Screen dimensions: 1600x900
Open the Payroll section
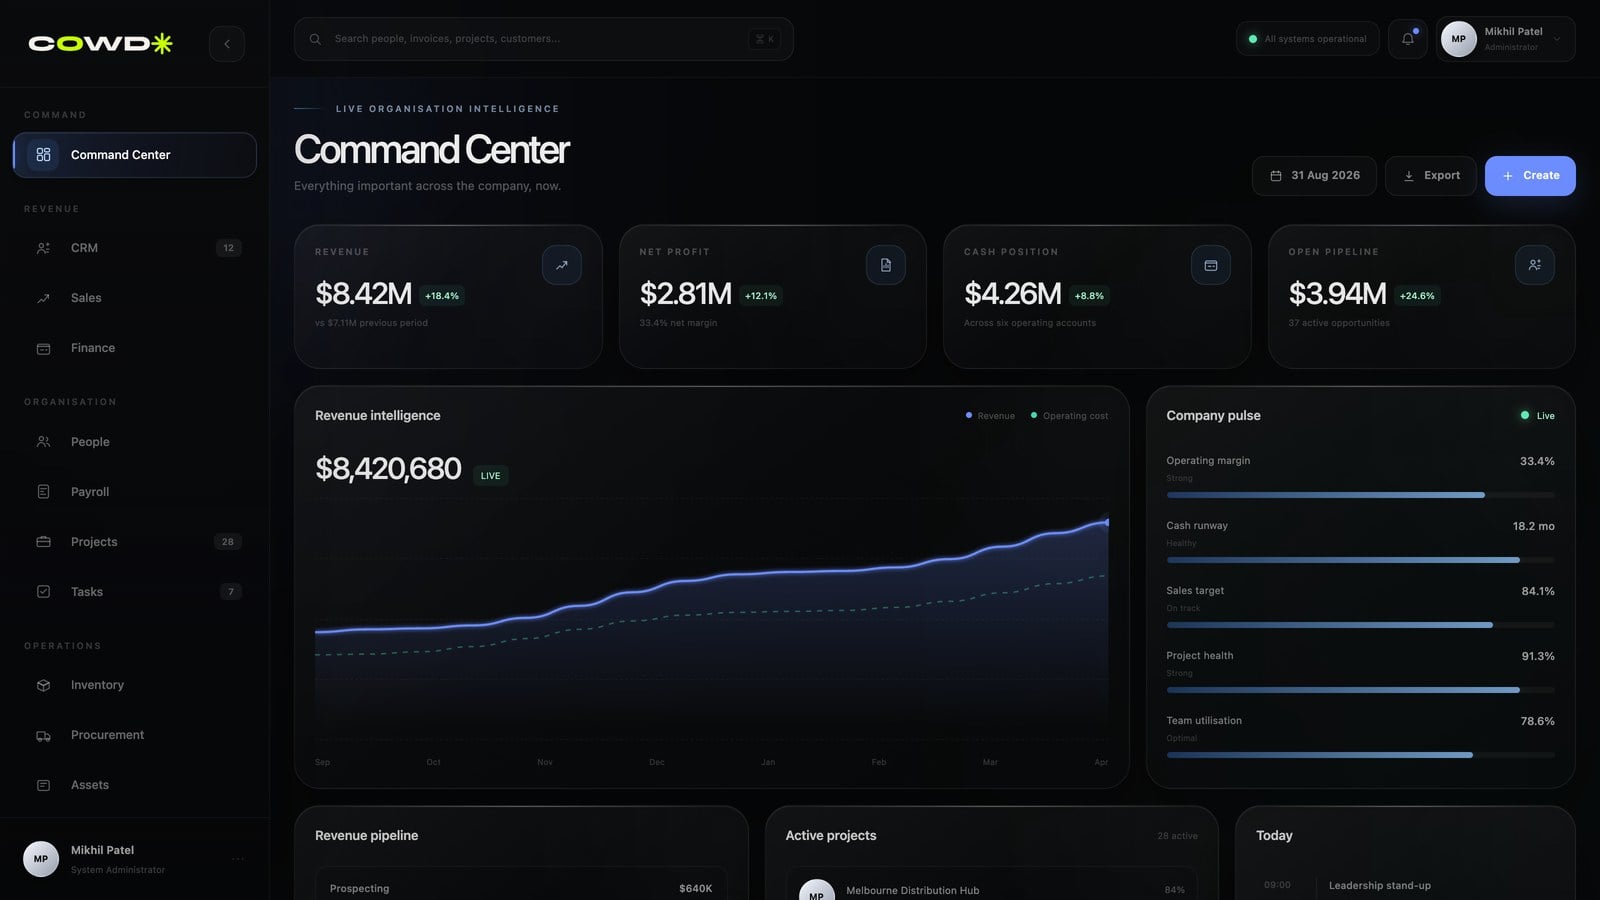[x=135, y=492]
